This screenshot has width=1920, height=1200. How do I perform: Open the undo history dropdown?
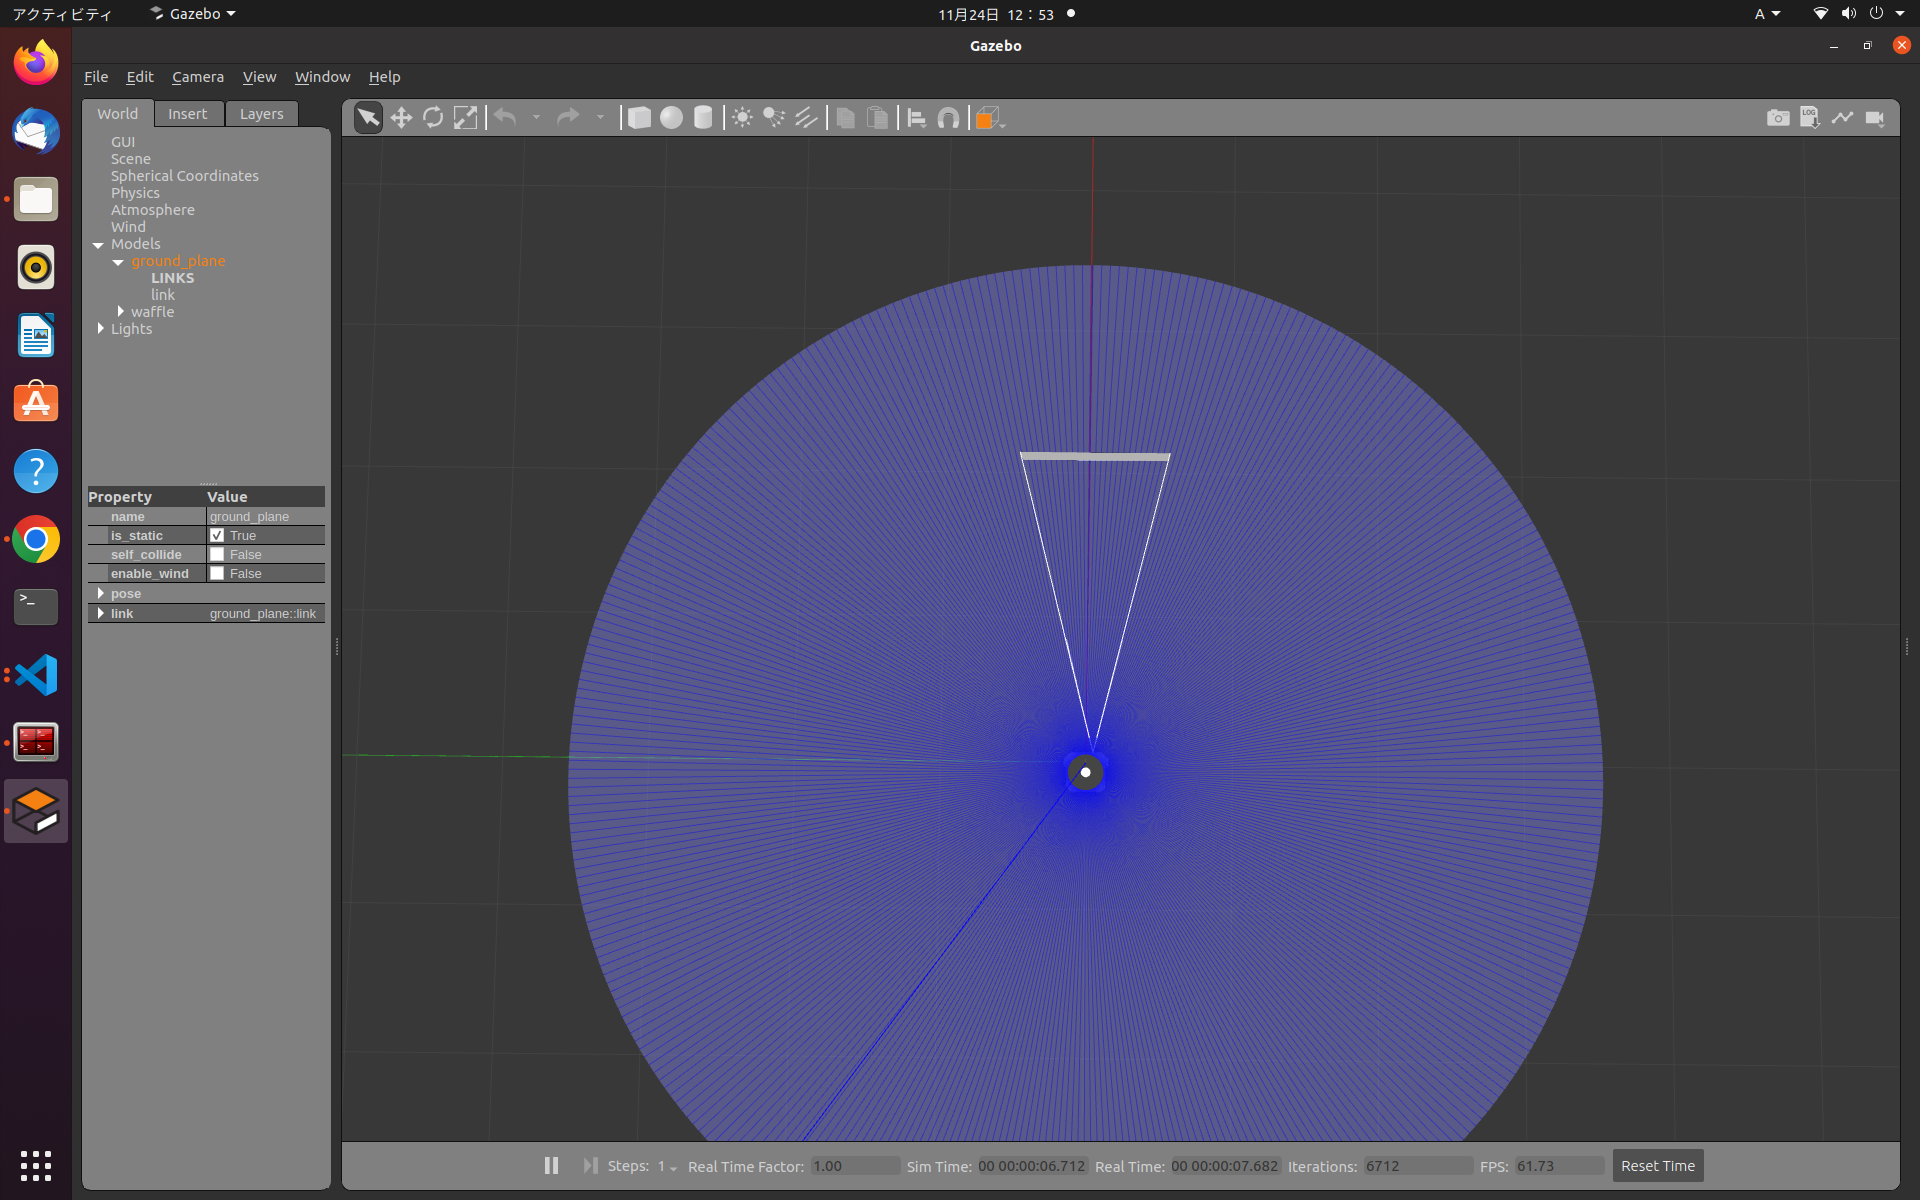(x=536, y=118)
